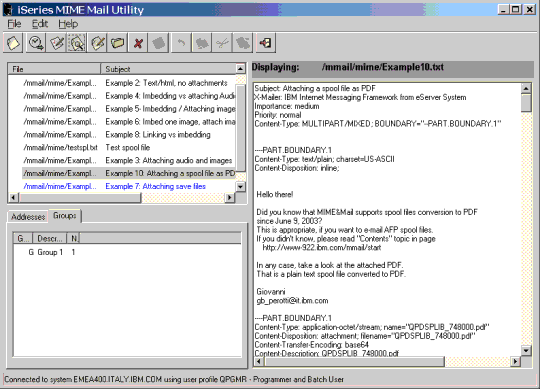Click the /mmail/mime/testspl.txt file name
The width and height of the screenshot is (540, 389).
61,147
